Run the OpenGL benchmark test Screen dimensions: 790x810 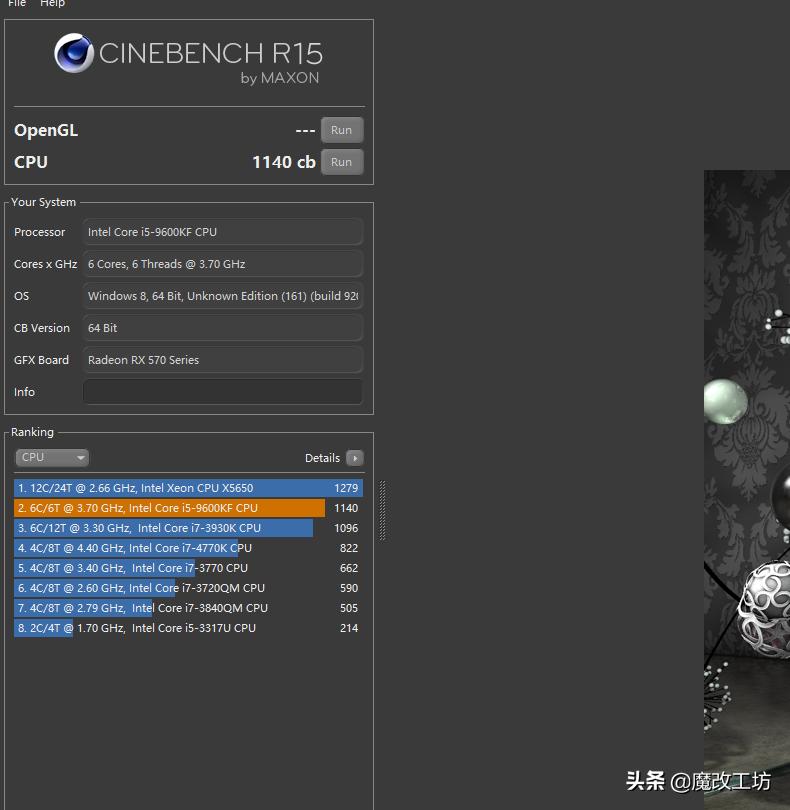[x=341, y=130]
